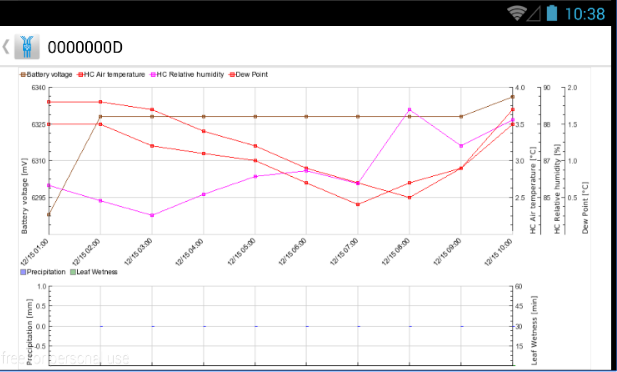
Task: Tap the brown battery voltage point at 01:00
Action: click(49, 215)
